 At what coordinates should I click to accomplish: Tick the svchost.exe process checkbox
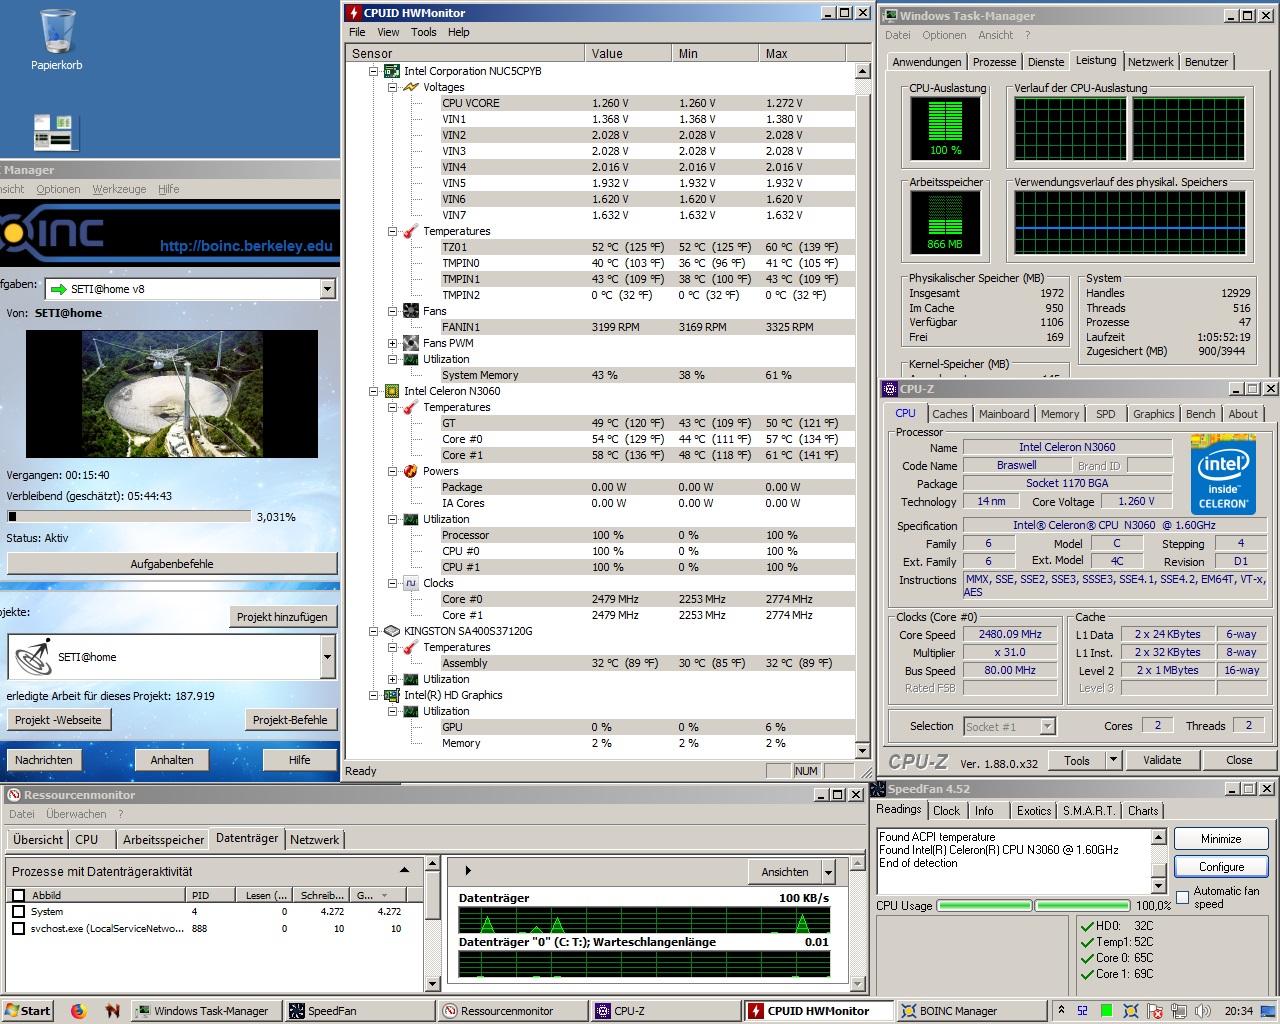coord(18,929)
